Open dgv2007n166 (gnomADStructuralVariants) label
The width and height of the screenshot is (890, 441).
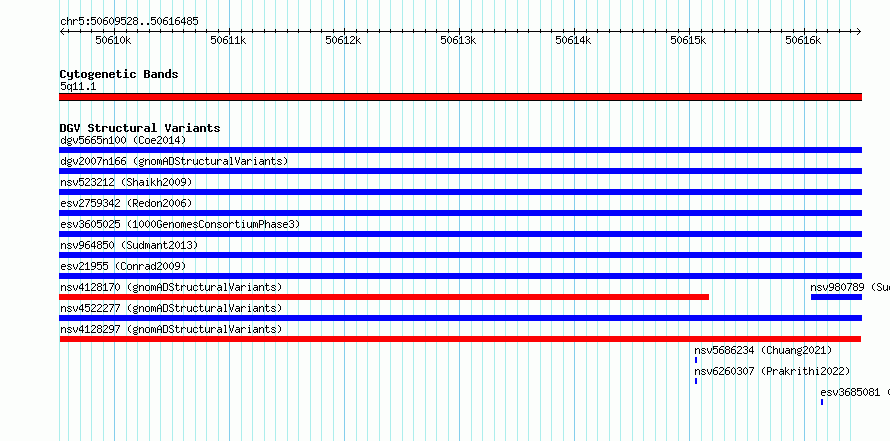(x=174, y=161)
